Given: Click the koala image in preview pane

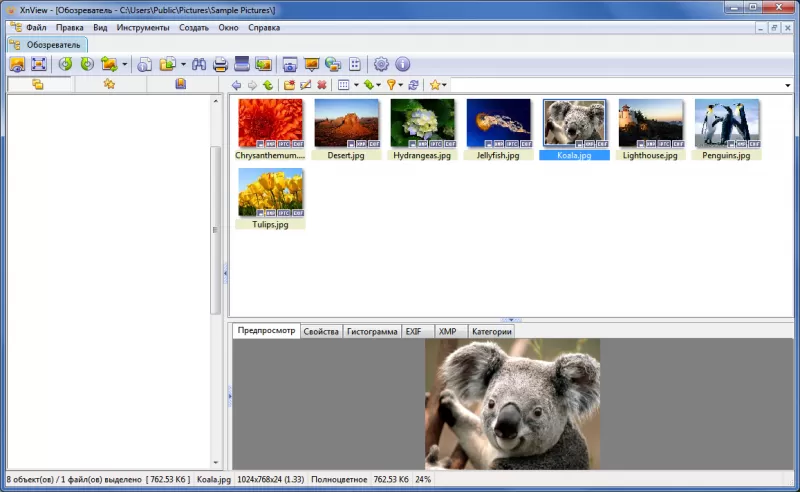Looking at the screenshot, I should 512,404.
